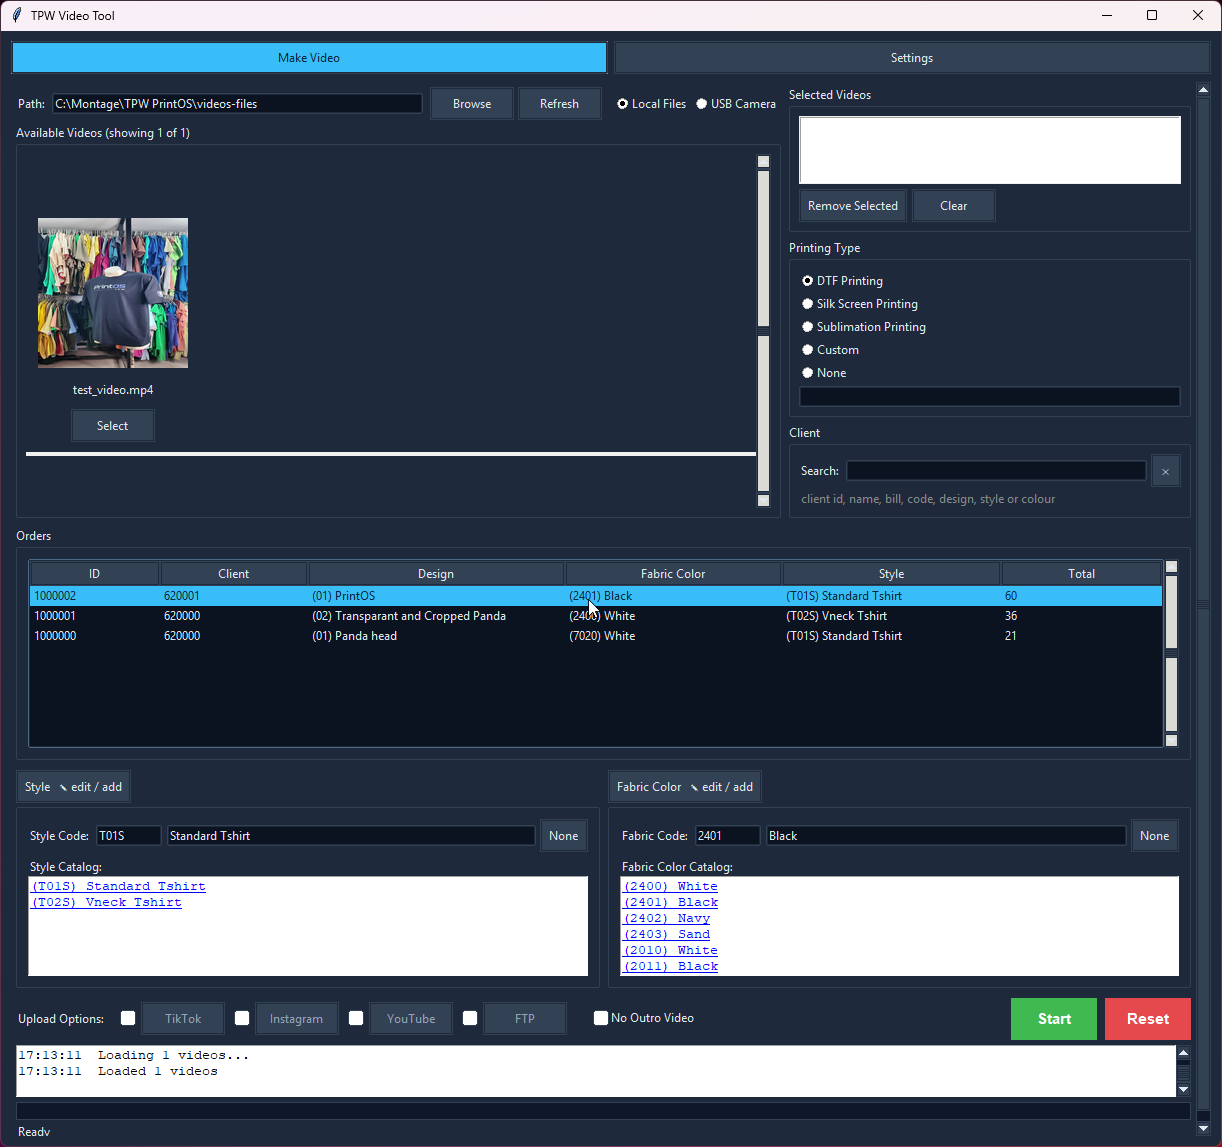The width and height of the screenshot is (1222, 1147).
Task: Enable the YouTube upload checkbox
Action: click(x=356, y=1018)
